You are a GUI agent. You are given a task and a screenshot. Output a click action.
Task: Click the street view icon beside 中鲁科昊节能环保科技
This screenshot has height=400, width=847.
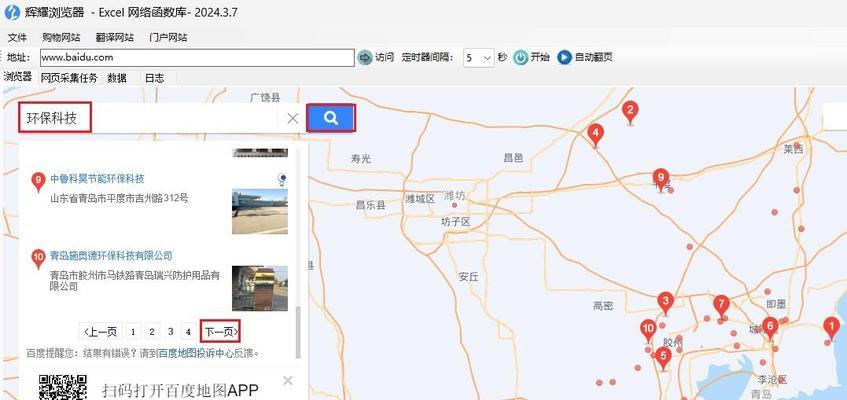[x=283, y=179]
